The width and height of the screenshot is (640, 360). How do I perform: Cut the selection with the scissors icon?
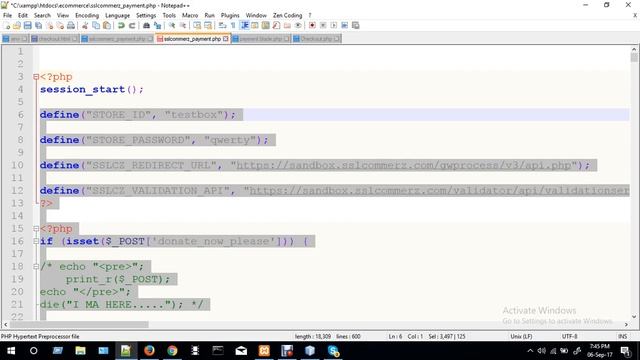[x=85, y=25]
